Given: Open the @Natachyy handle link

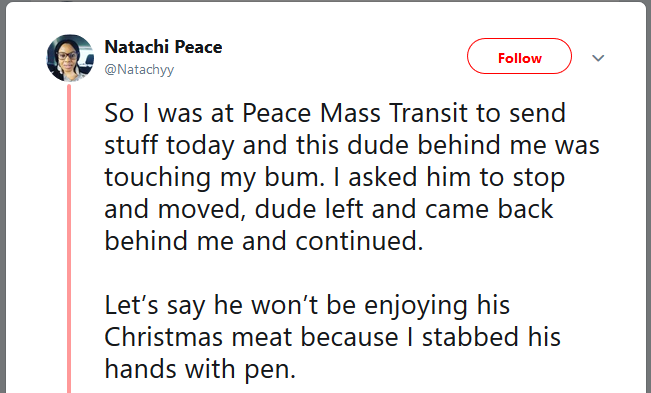Looking at the screenshot, I should (139, 69).
